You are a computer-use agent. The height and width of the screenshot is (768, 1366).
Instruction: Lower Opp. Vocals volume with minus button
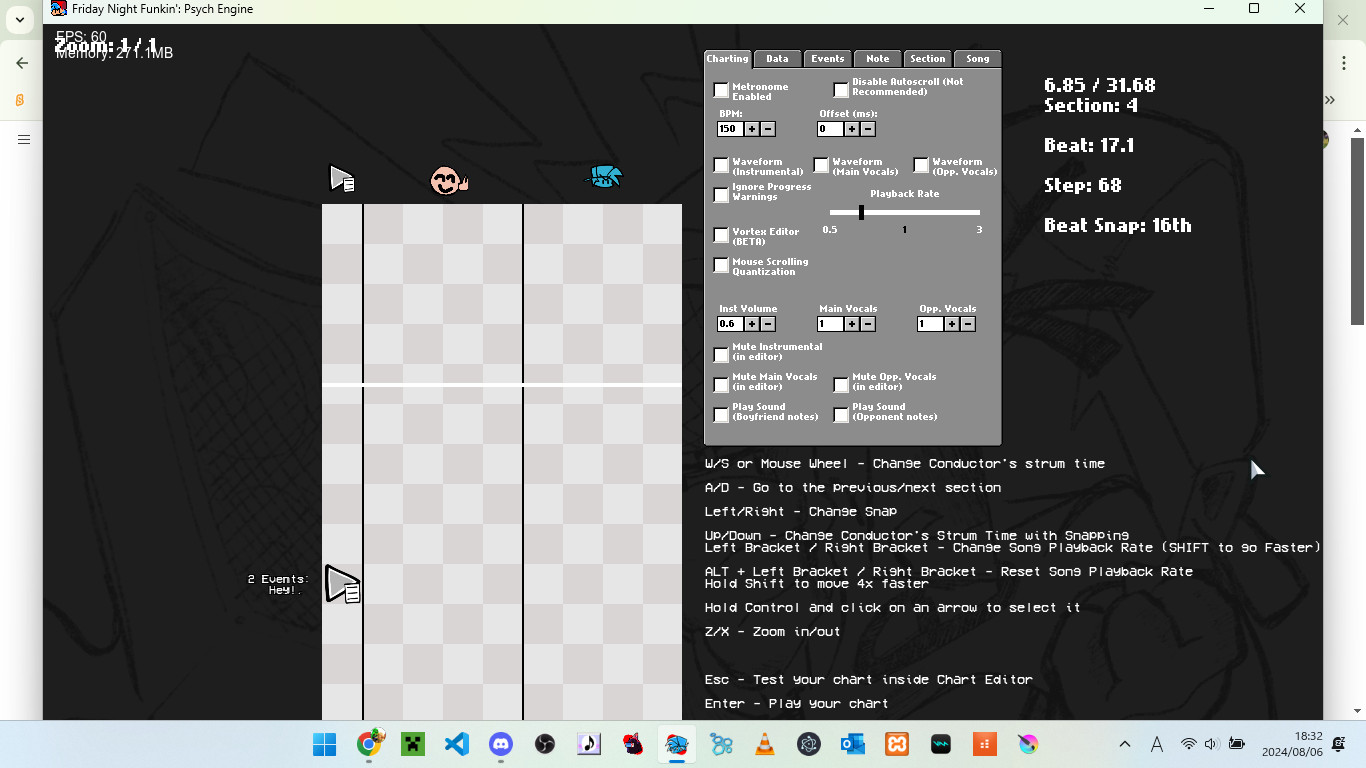pyautogui.click(x=968, y=324)
